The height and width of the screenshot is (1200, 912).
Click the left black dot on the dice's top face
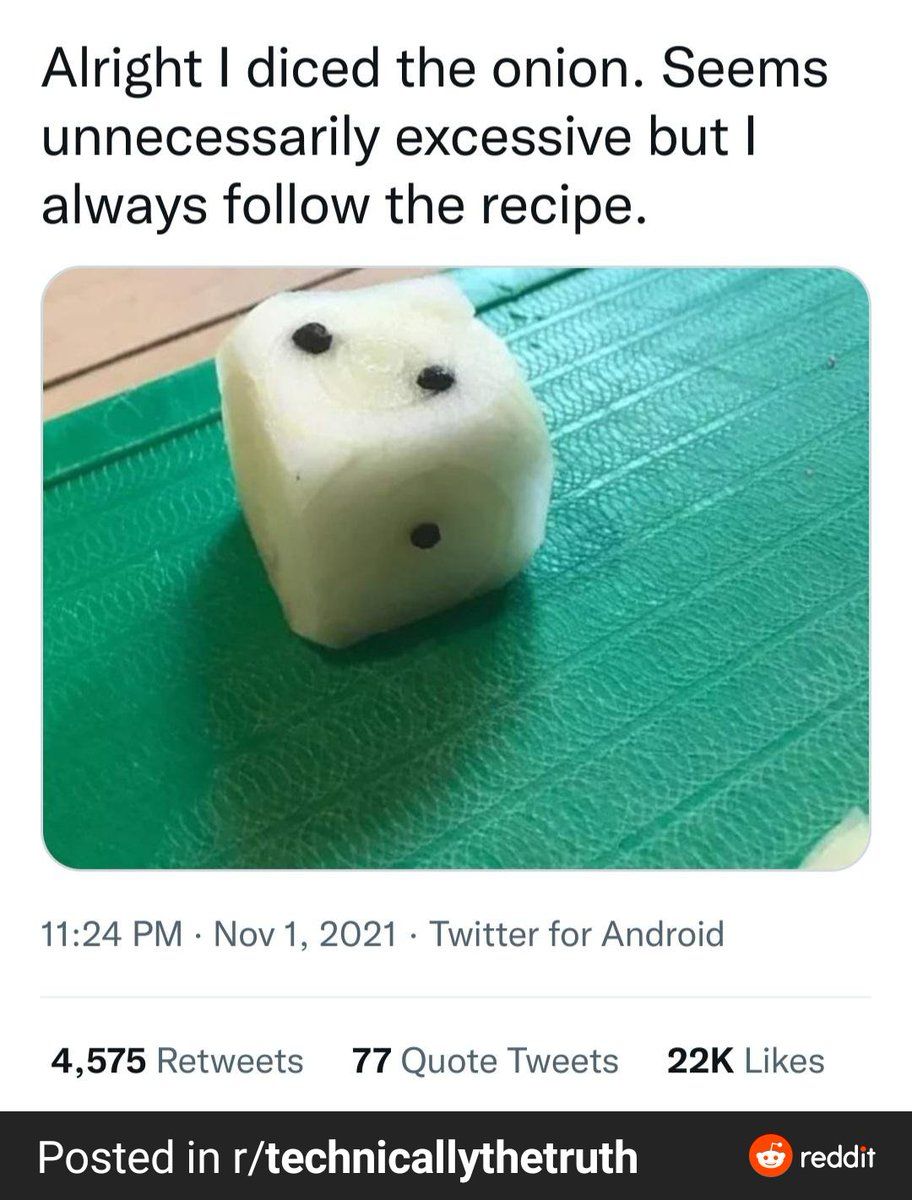tap(313, 337)
